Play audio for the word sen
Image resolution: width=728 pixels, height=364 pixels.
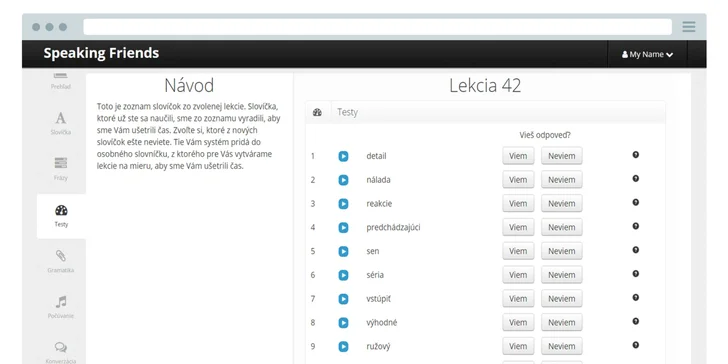click(x=343, y=251)
